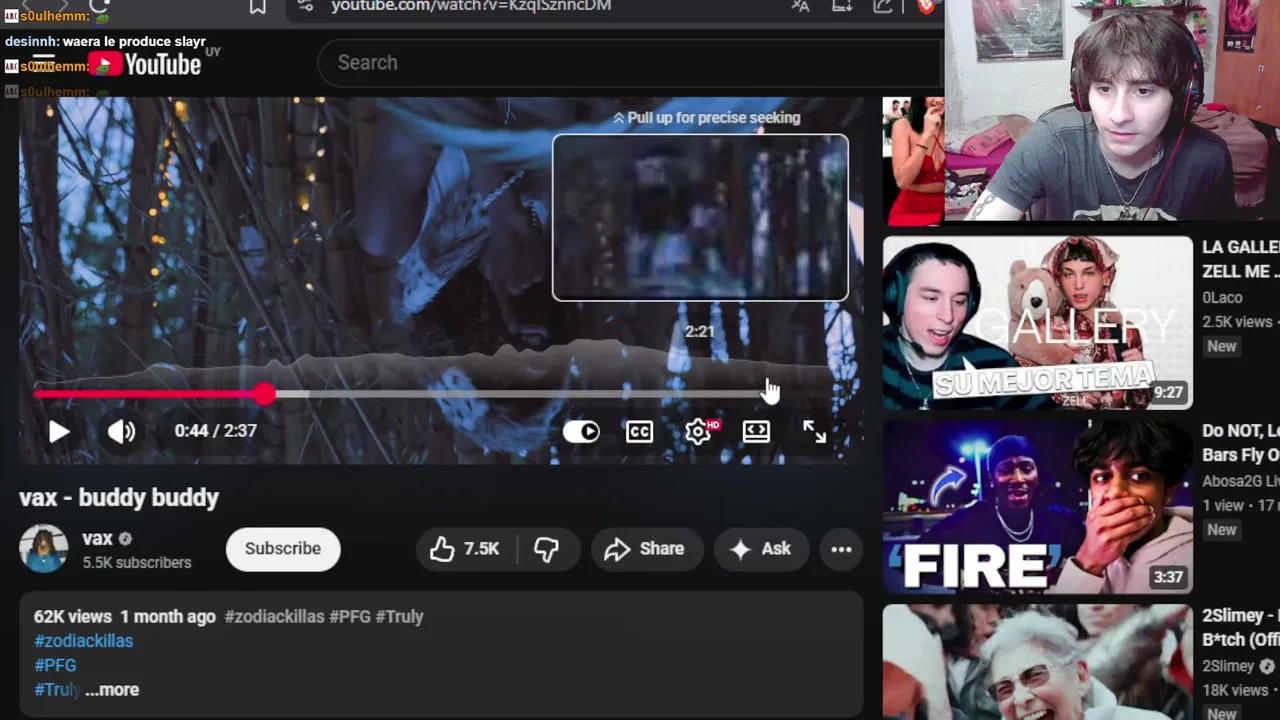Open the 0Laco channel name
This screenshot has width=1280, height=720.
[1222, 298]
